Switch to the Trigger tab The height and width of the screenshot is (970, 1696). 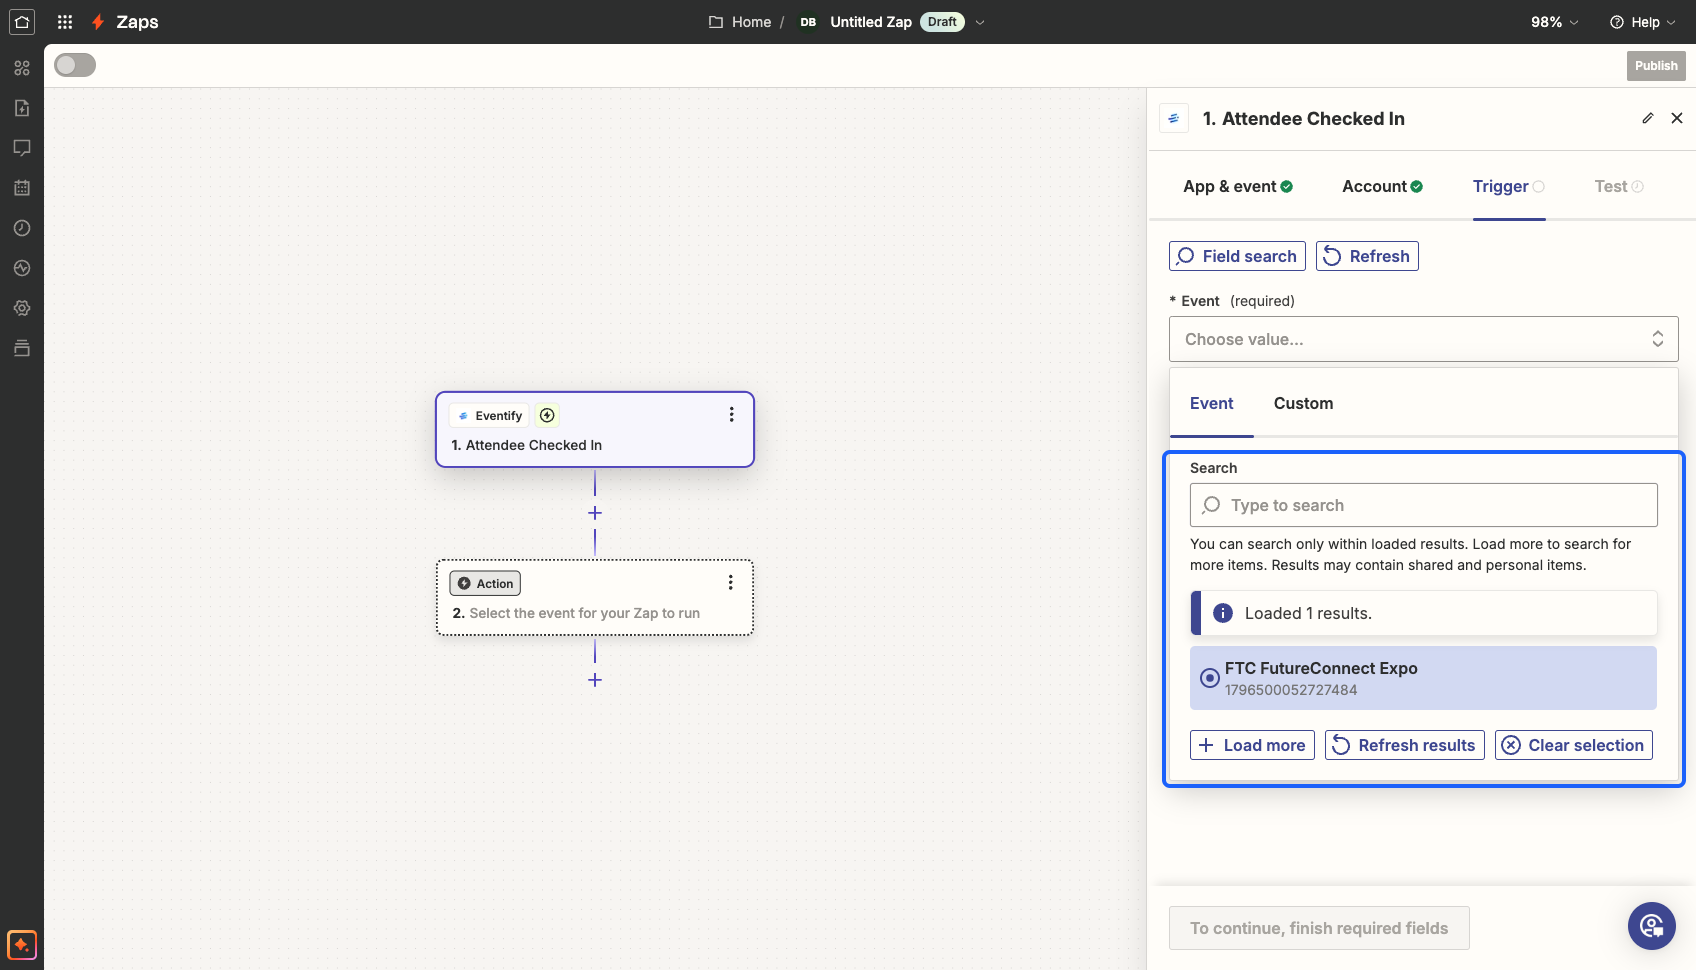(x=1509, y=186)
